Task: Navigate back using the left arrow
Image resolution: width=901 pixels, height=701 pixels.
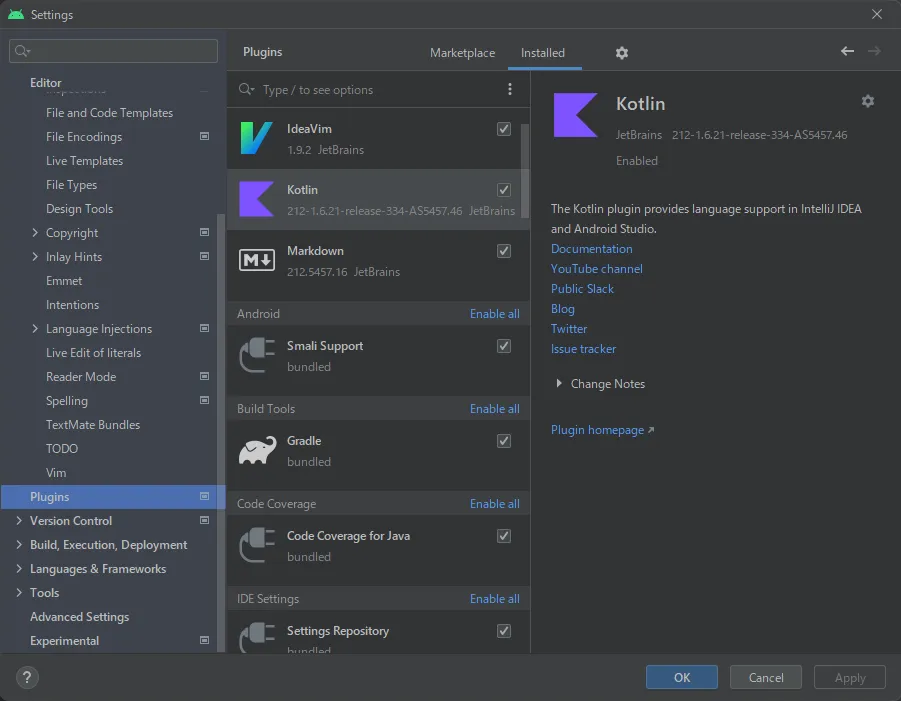Action: (847, 51)
